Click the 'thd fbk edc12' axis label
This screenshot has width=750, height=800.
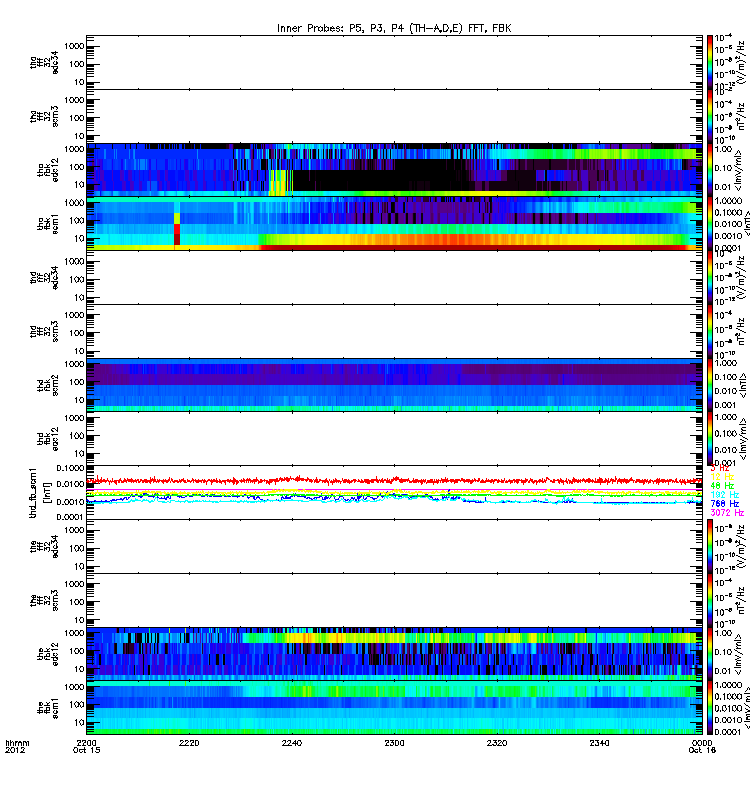(48, 438)
